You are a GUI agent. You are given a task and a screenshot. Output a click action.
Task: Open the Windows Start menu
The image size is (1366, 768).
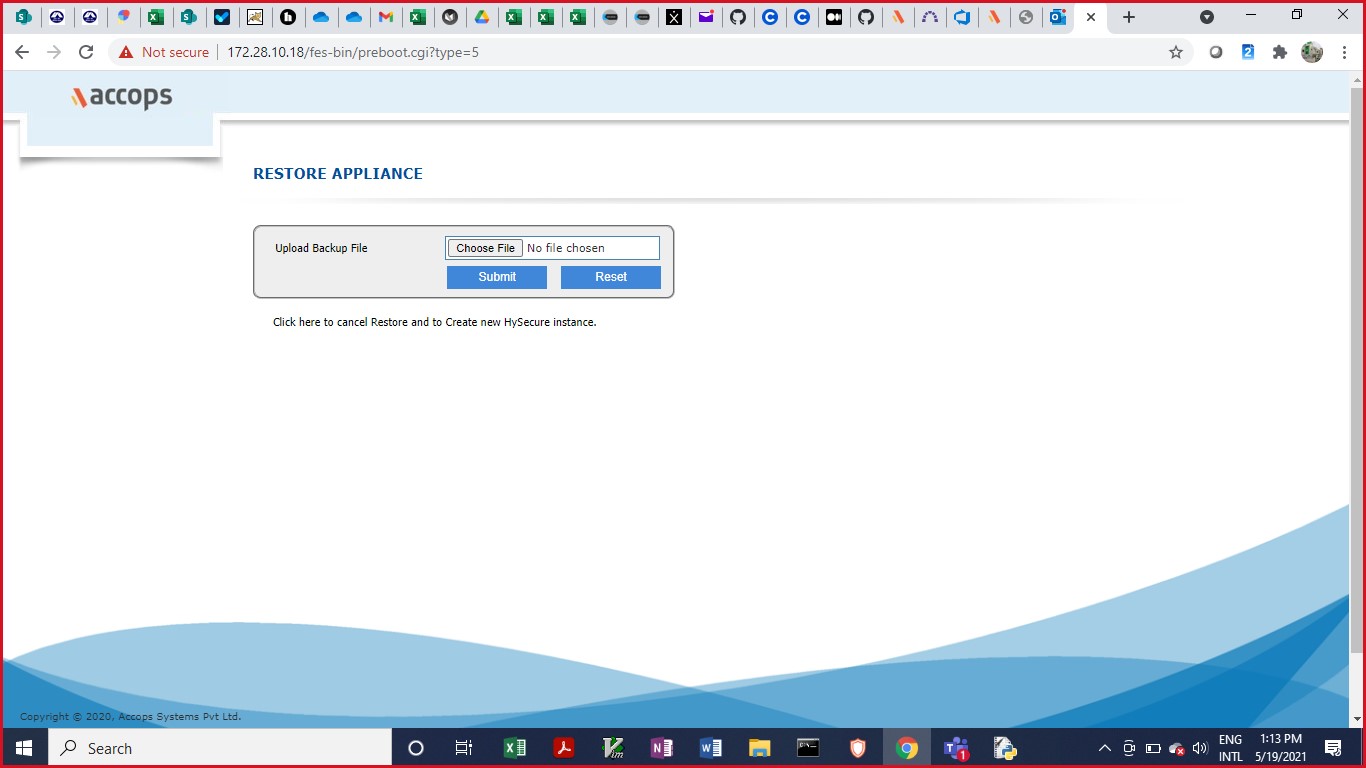coord(24,748)
